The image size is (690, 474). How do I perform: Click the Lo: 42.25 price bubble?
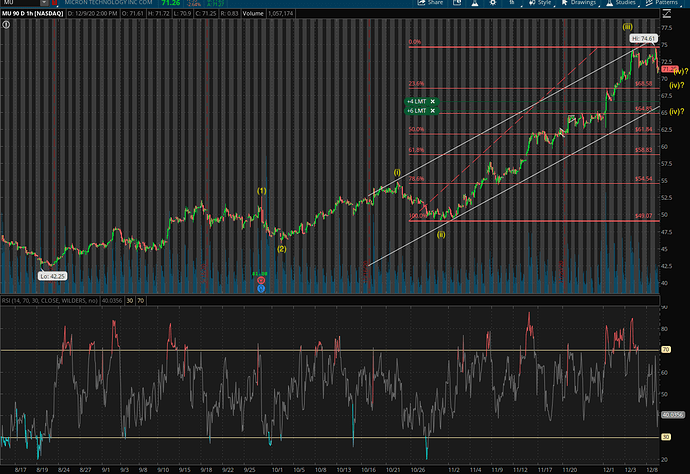pos(52,276)
